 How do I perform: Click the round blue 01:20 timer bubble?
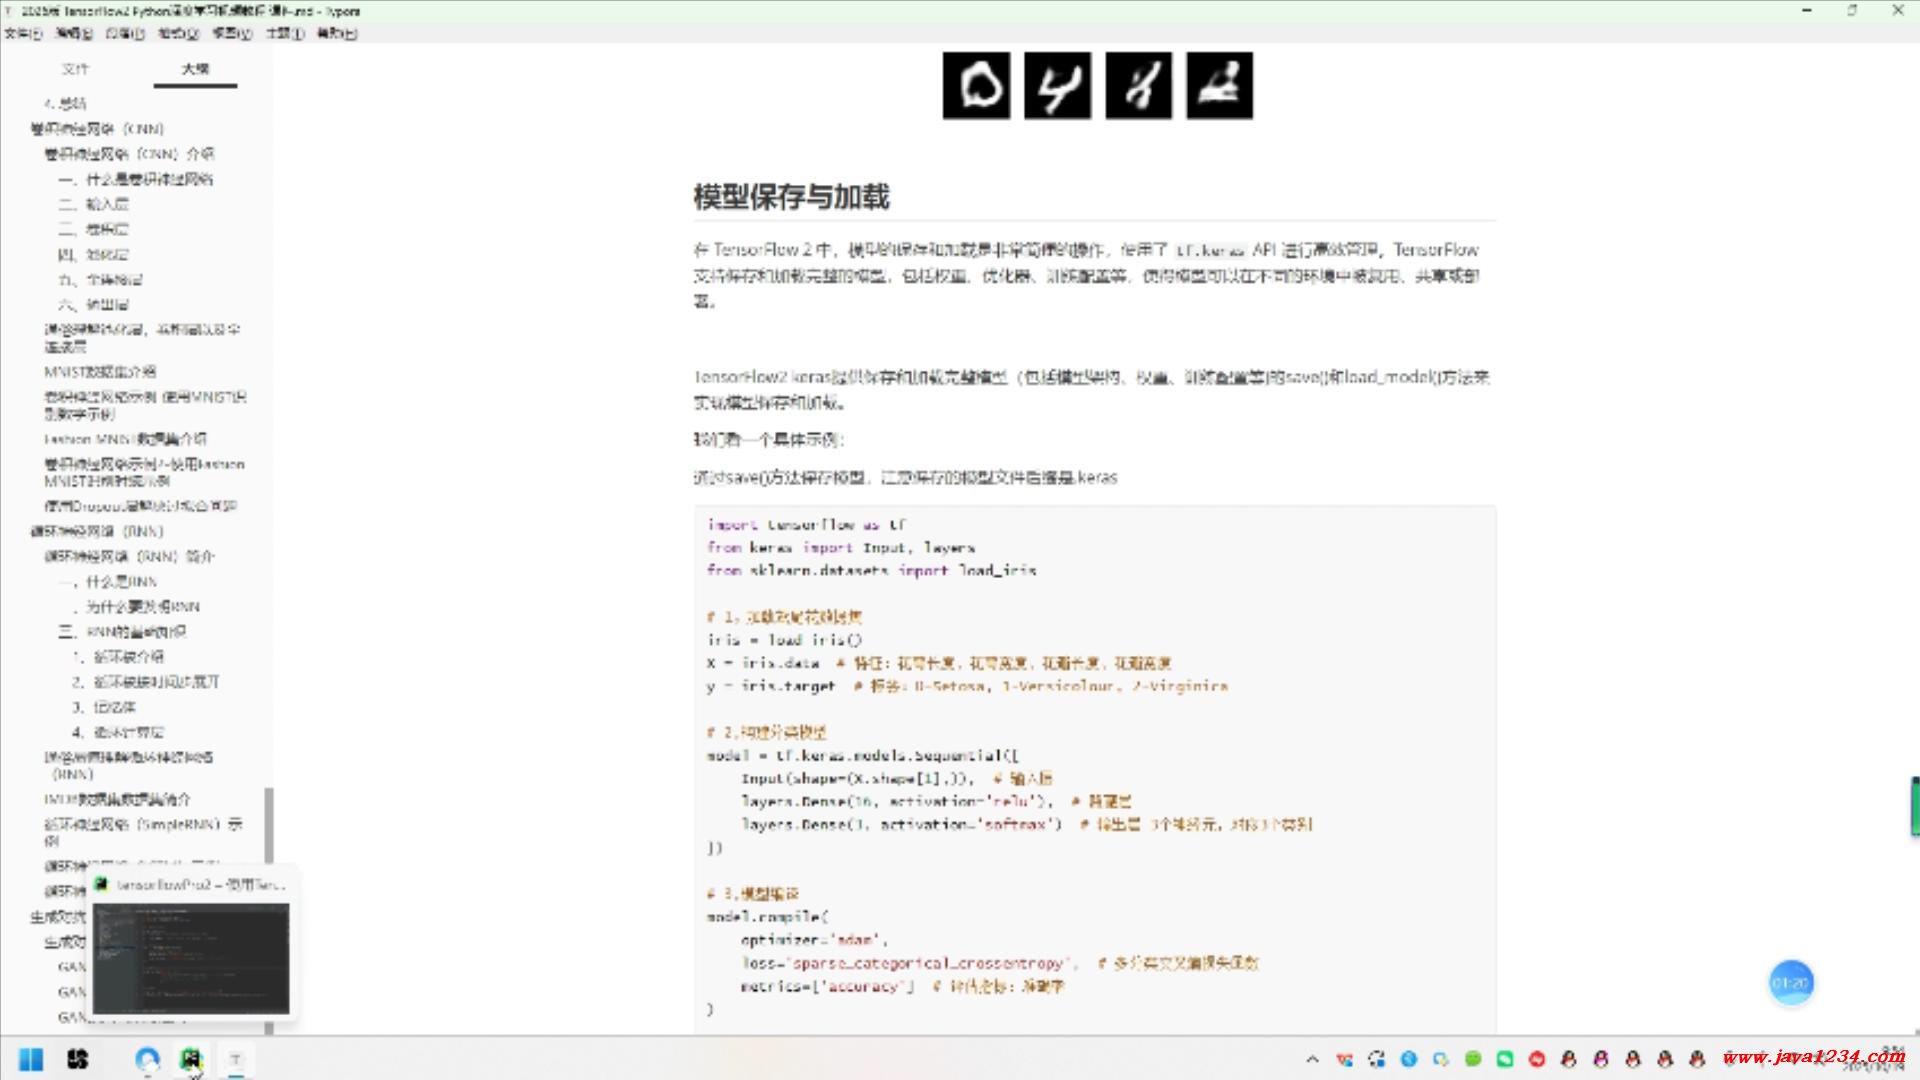click(1790, 983)
